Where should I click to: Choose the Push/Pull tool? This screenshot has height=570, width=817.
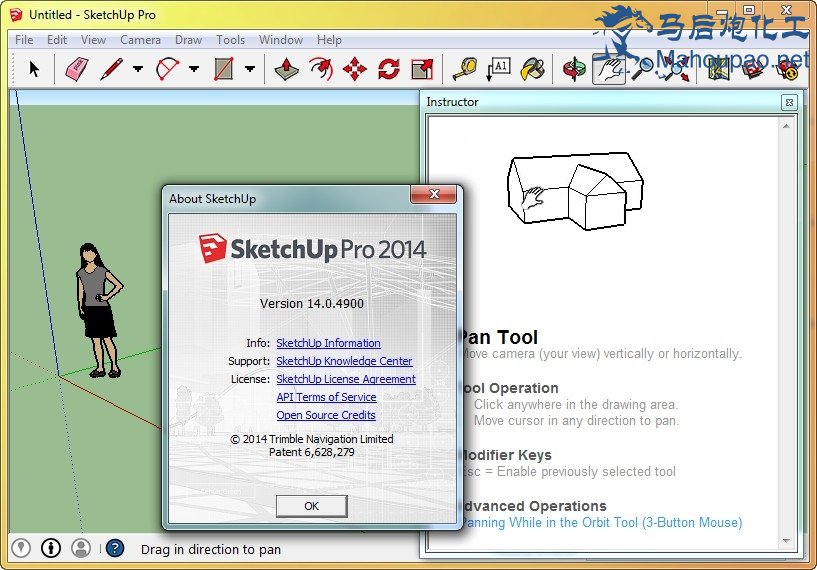[287, 69]
